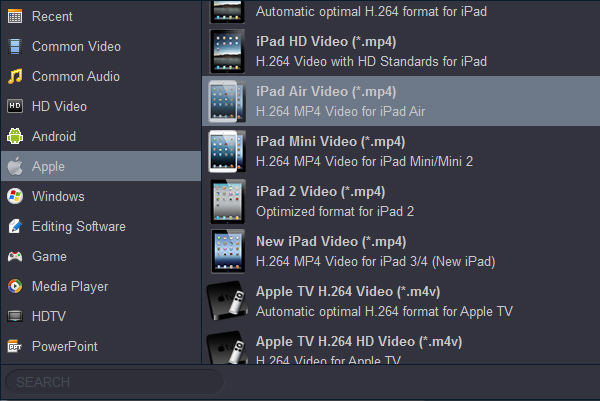Click the Windows logo icon
This screenshot has width=600, height=401.
pos(15,196)
